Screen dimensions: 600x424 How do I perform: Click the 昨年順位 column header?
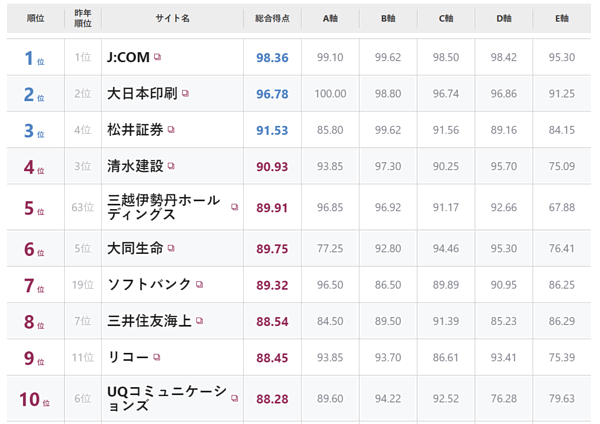click(83, 19)
